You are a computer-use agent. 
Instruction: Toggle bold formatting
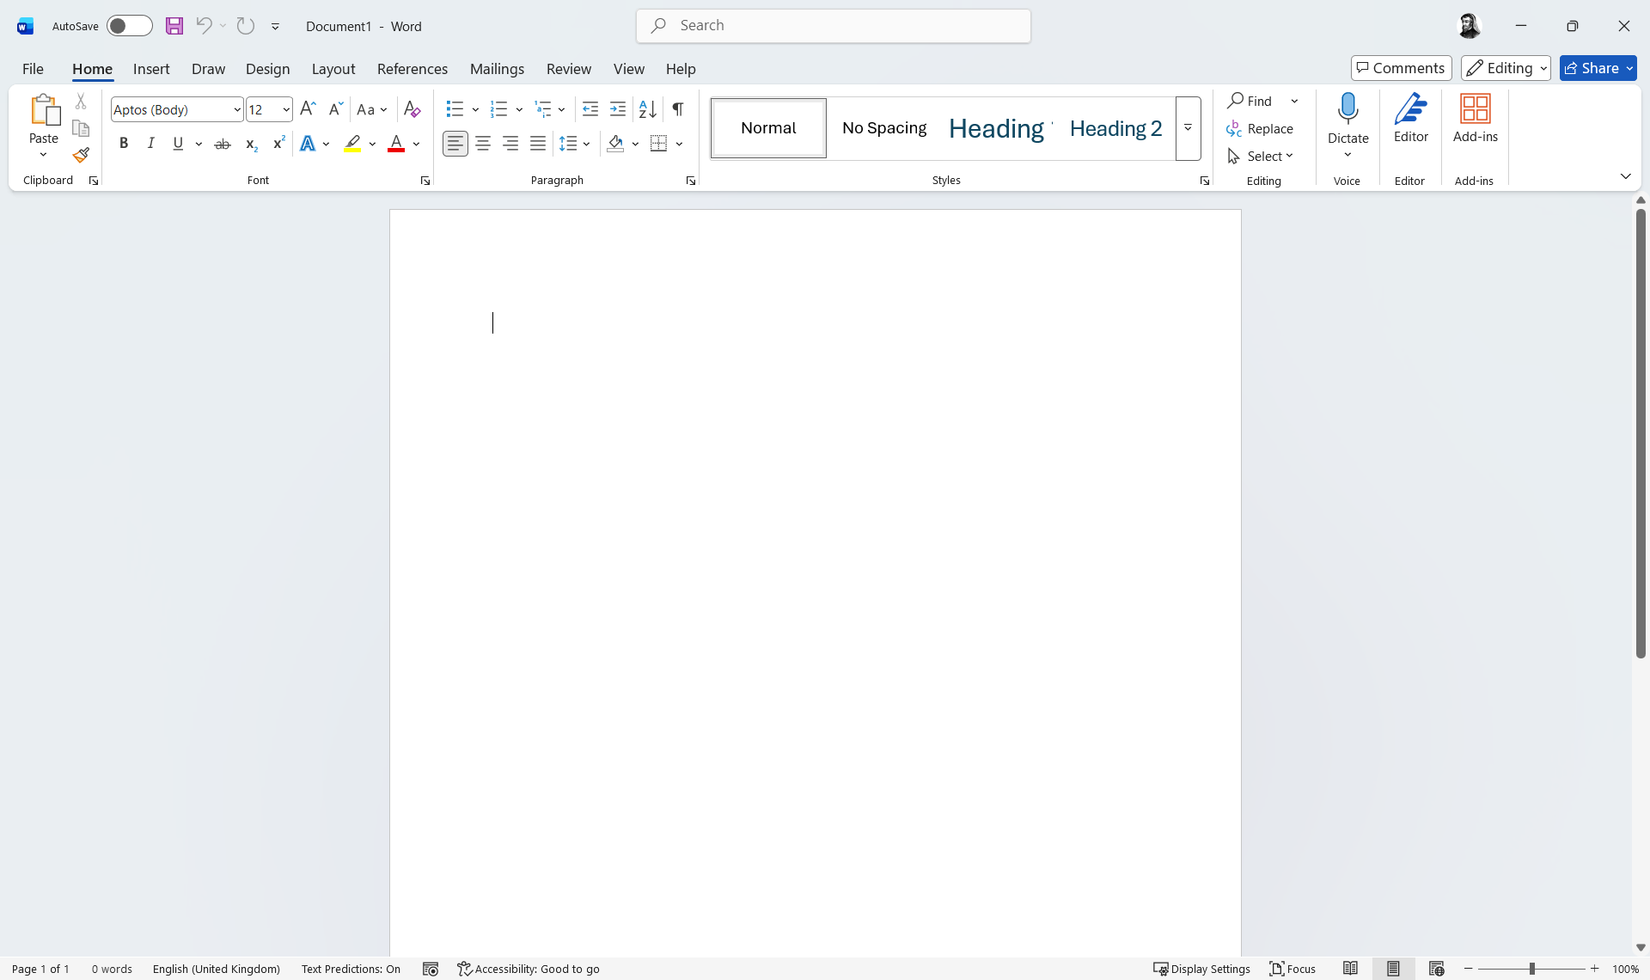123,143
